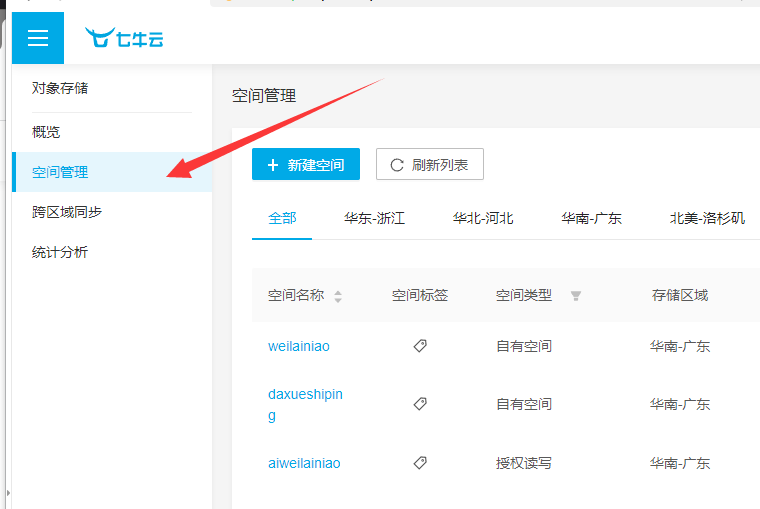Select 空间管理 in the sidebar
Screen dimensions: 760x509
[60, 172]
